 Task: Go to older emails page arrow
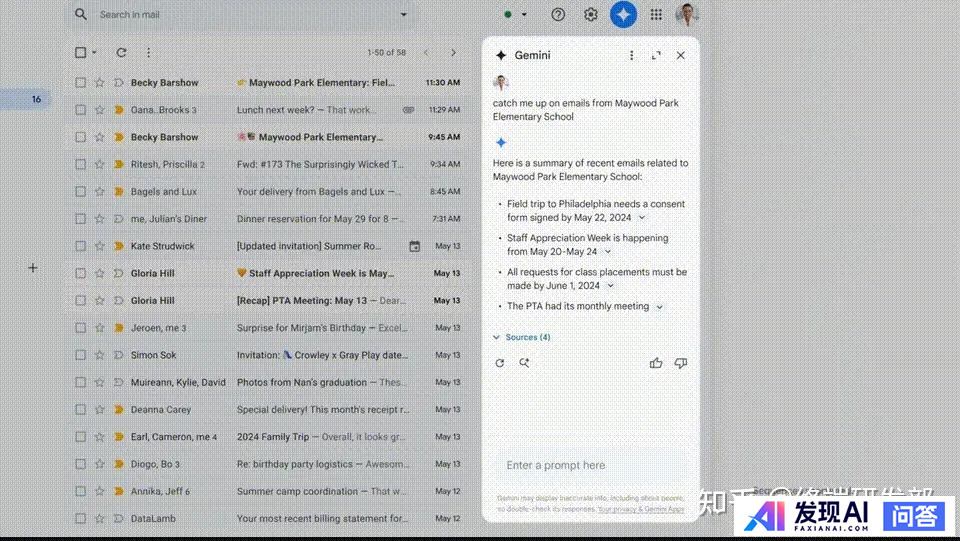[453, 53]
